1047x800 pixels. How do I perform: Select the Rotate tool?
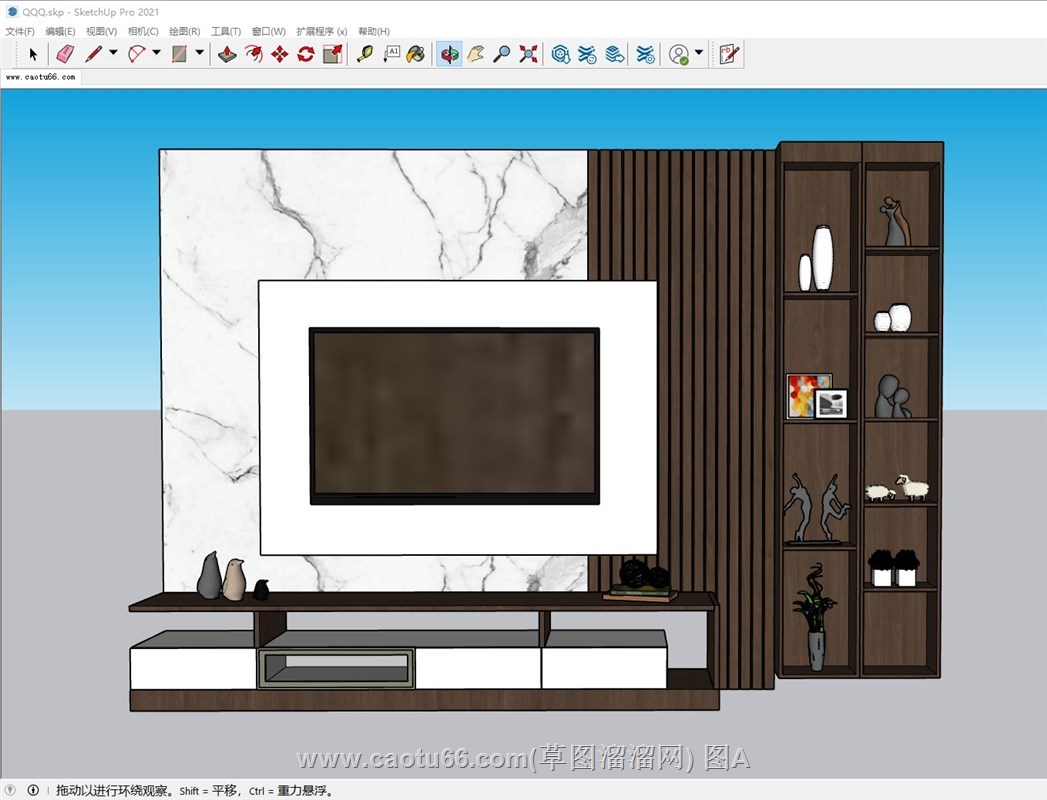point(306,54)
